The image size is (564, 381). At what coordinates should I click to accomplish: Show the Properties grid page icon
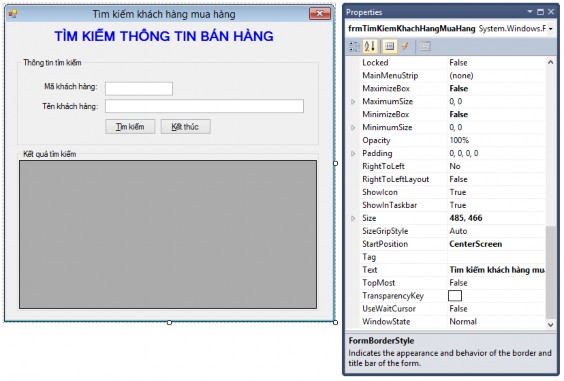[390, 46]
